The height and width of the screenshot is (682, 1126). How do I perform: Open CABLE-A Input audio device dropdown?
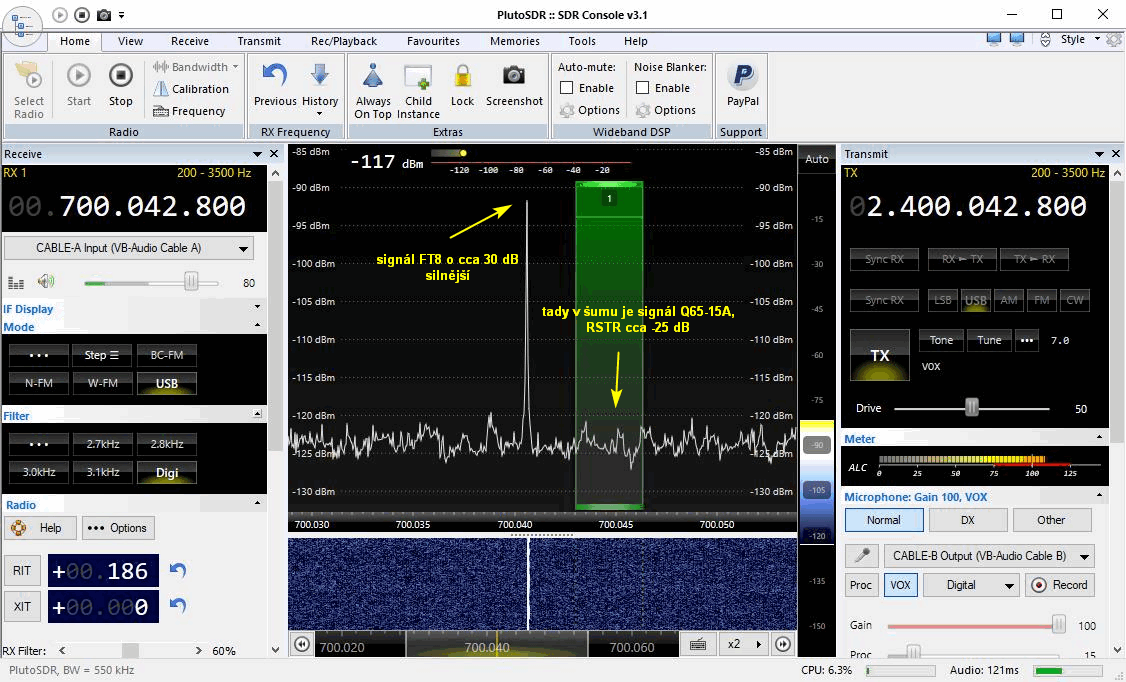[129, 248]
